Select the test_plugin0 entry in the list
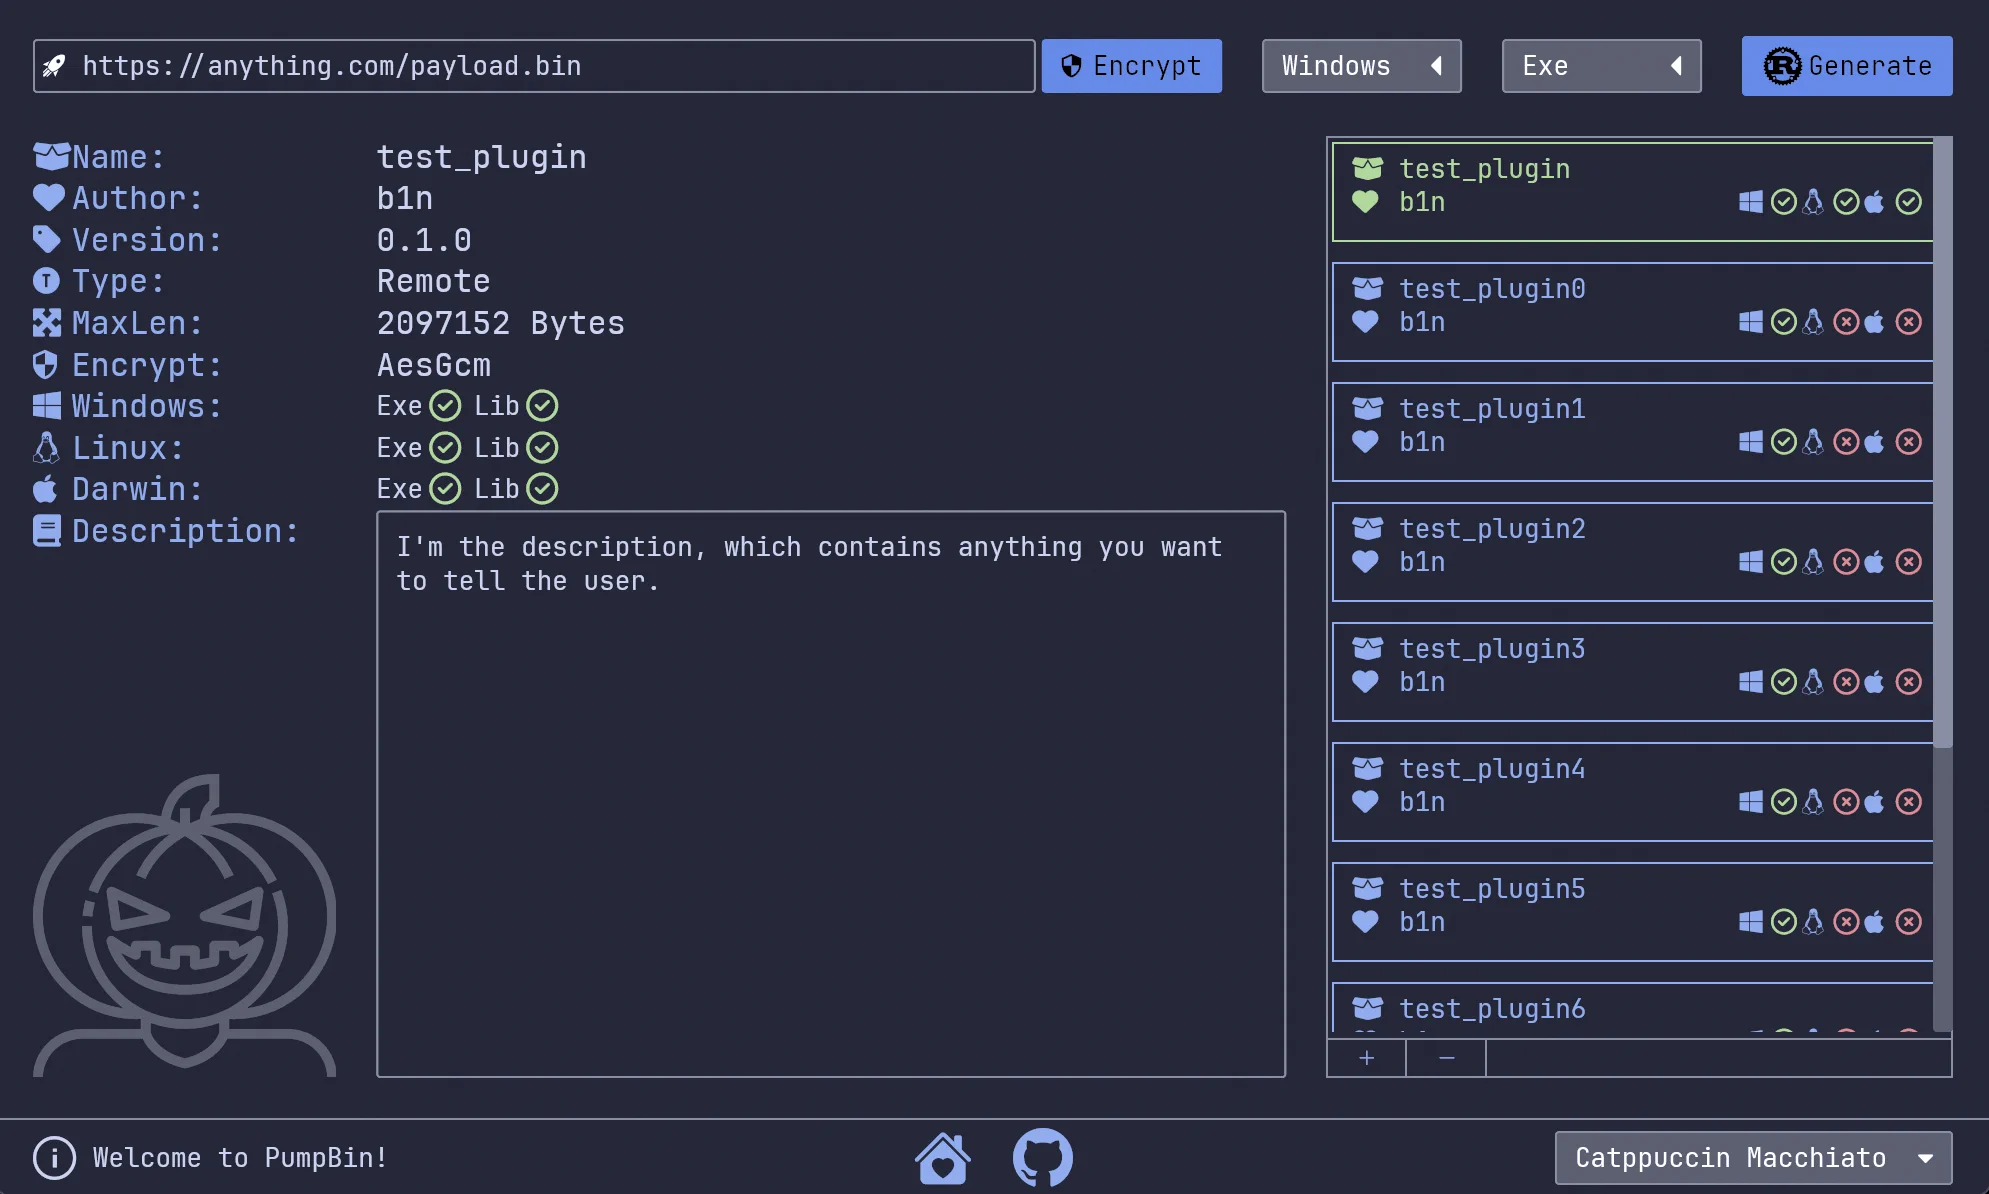This screenshot has width=1989, height=1194. click(1633, 312)
